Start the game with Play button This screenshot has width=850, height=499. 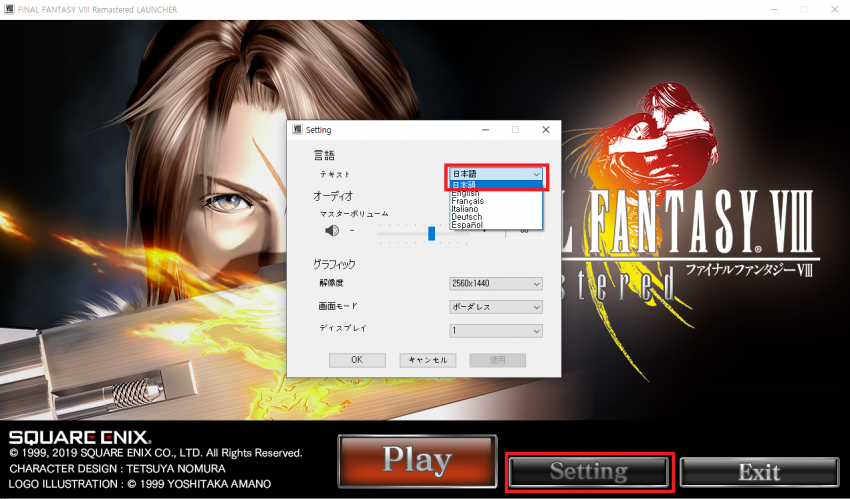point(417,461)
